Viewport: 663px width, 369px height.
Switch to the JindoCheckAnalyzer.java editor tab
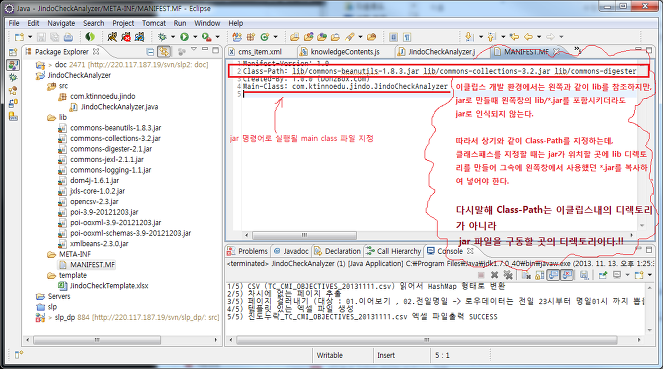pos(437,52)
